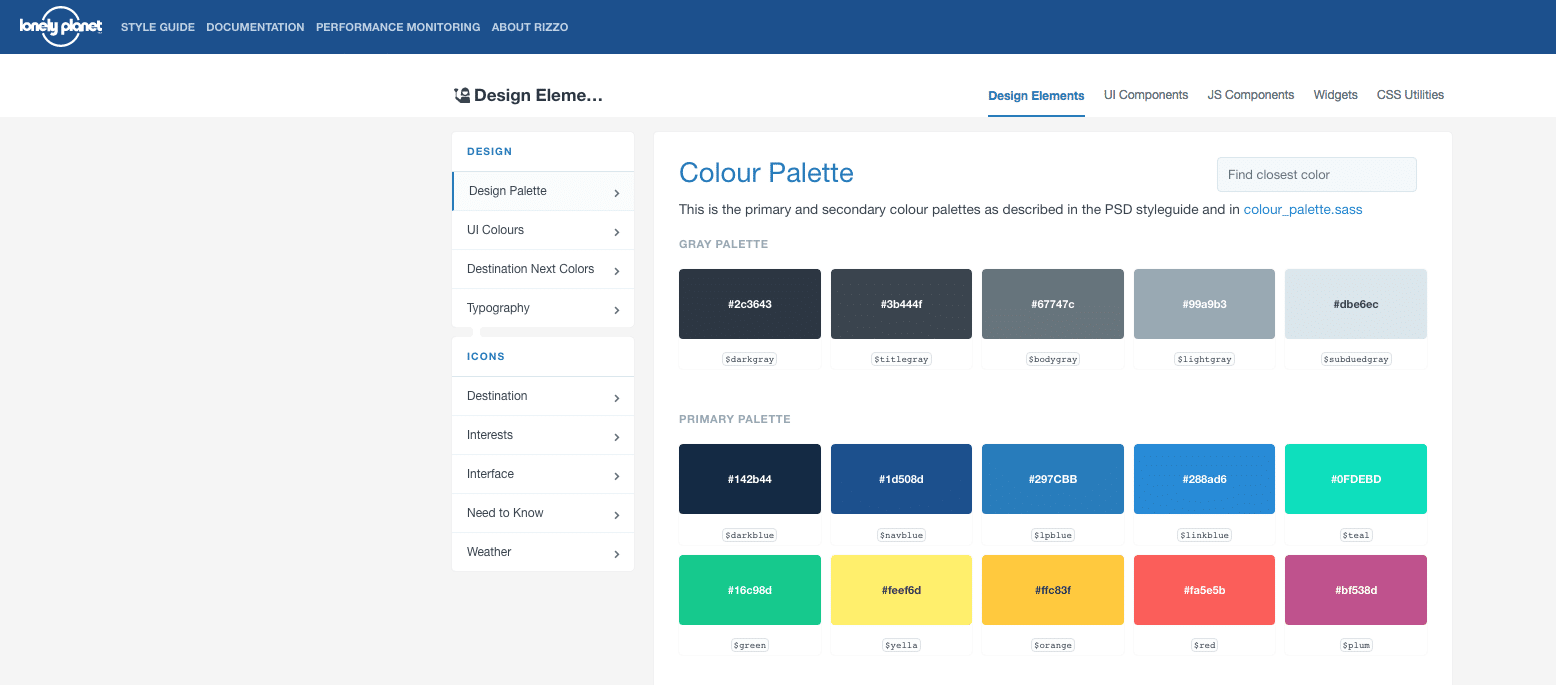Click the $subduedgray variable label
Viewport: 1556px width, 685px height.
coord(1356,359)
